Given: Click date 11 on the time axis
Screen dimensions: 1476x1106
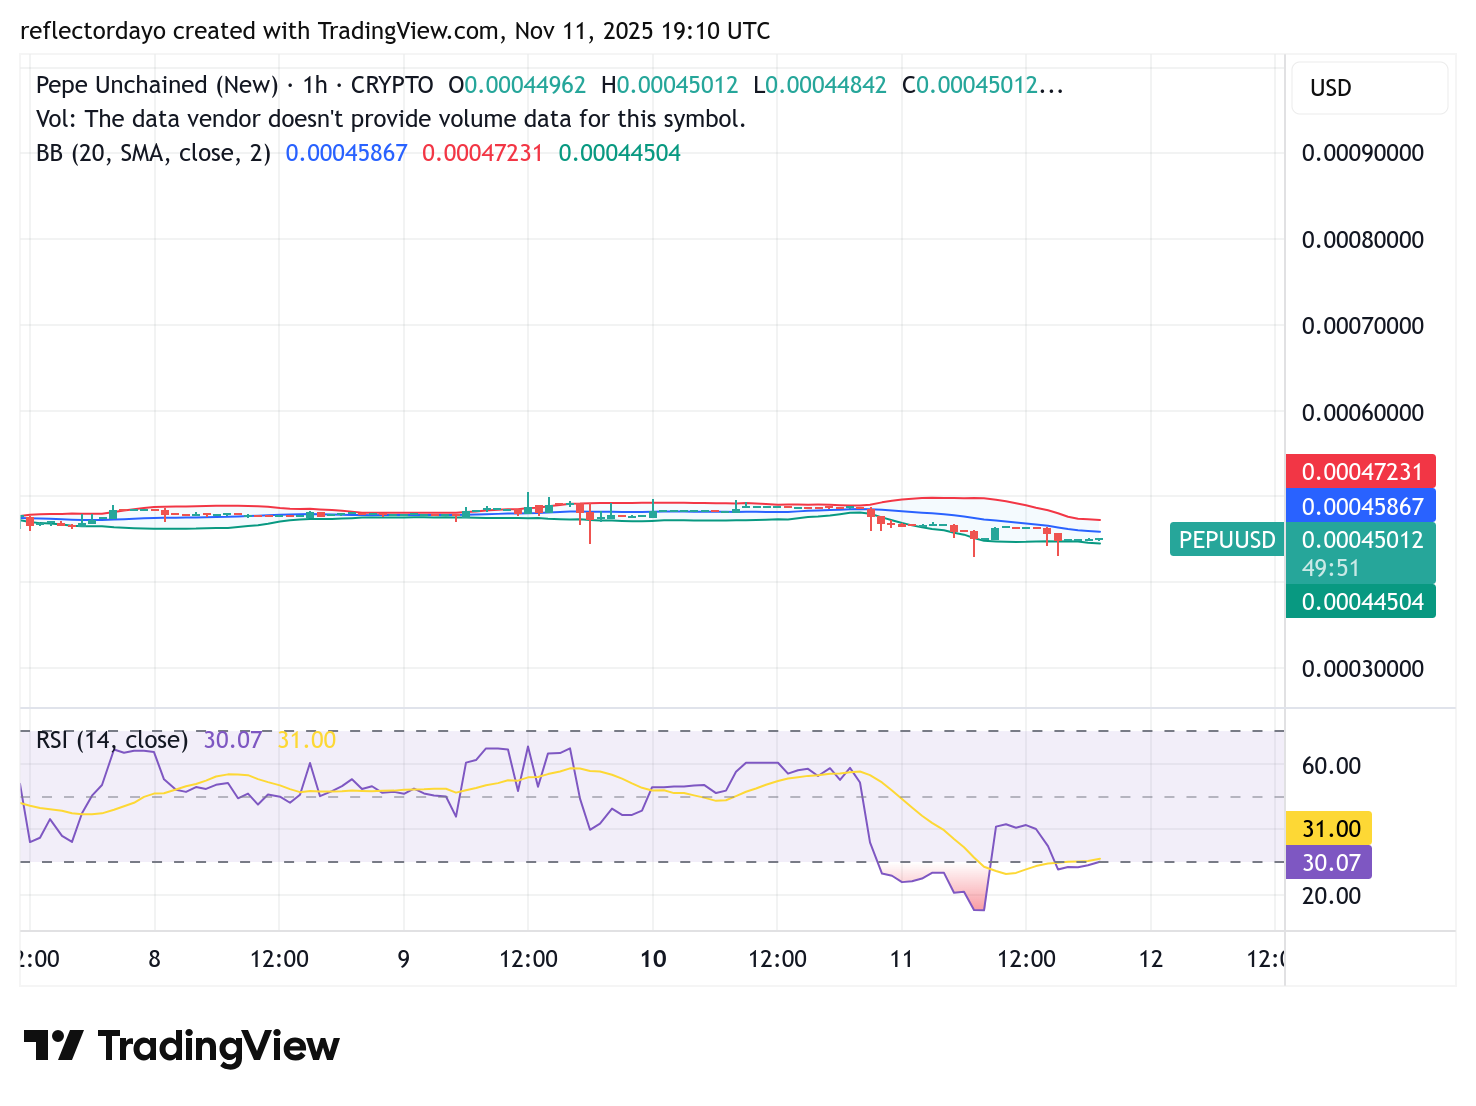Looking at the screenshot, I should pos(902,959).
